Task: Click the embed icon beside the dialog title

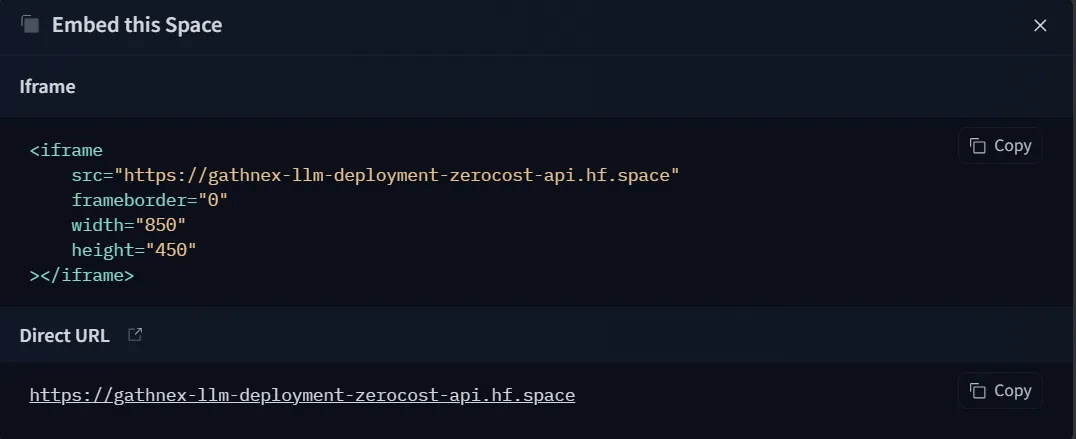Action: (30, 25)
